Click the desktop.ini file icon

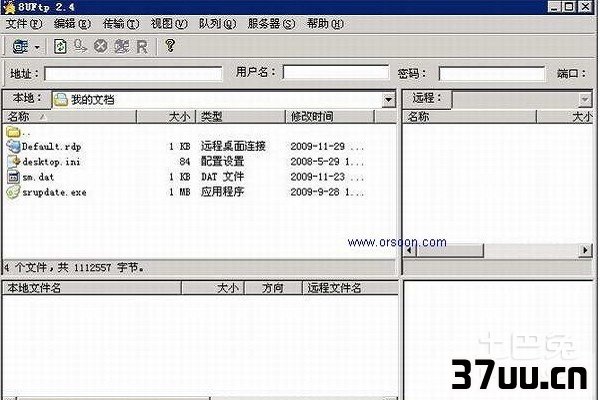tap(13, 162)
